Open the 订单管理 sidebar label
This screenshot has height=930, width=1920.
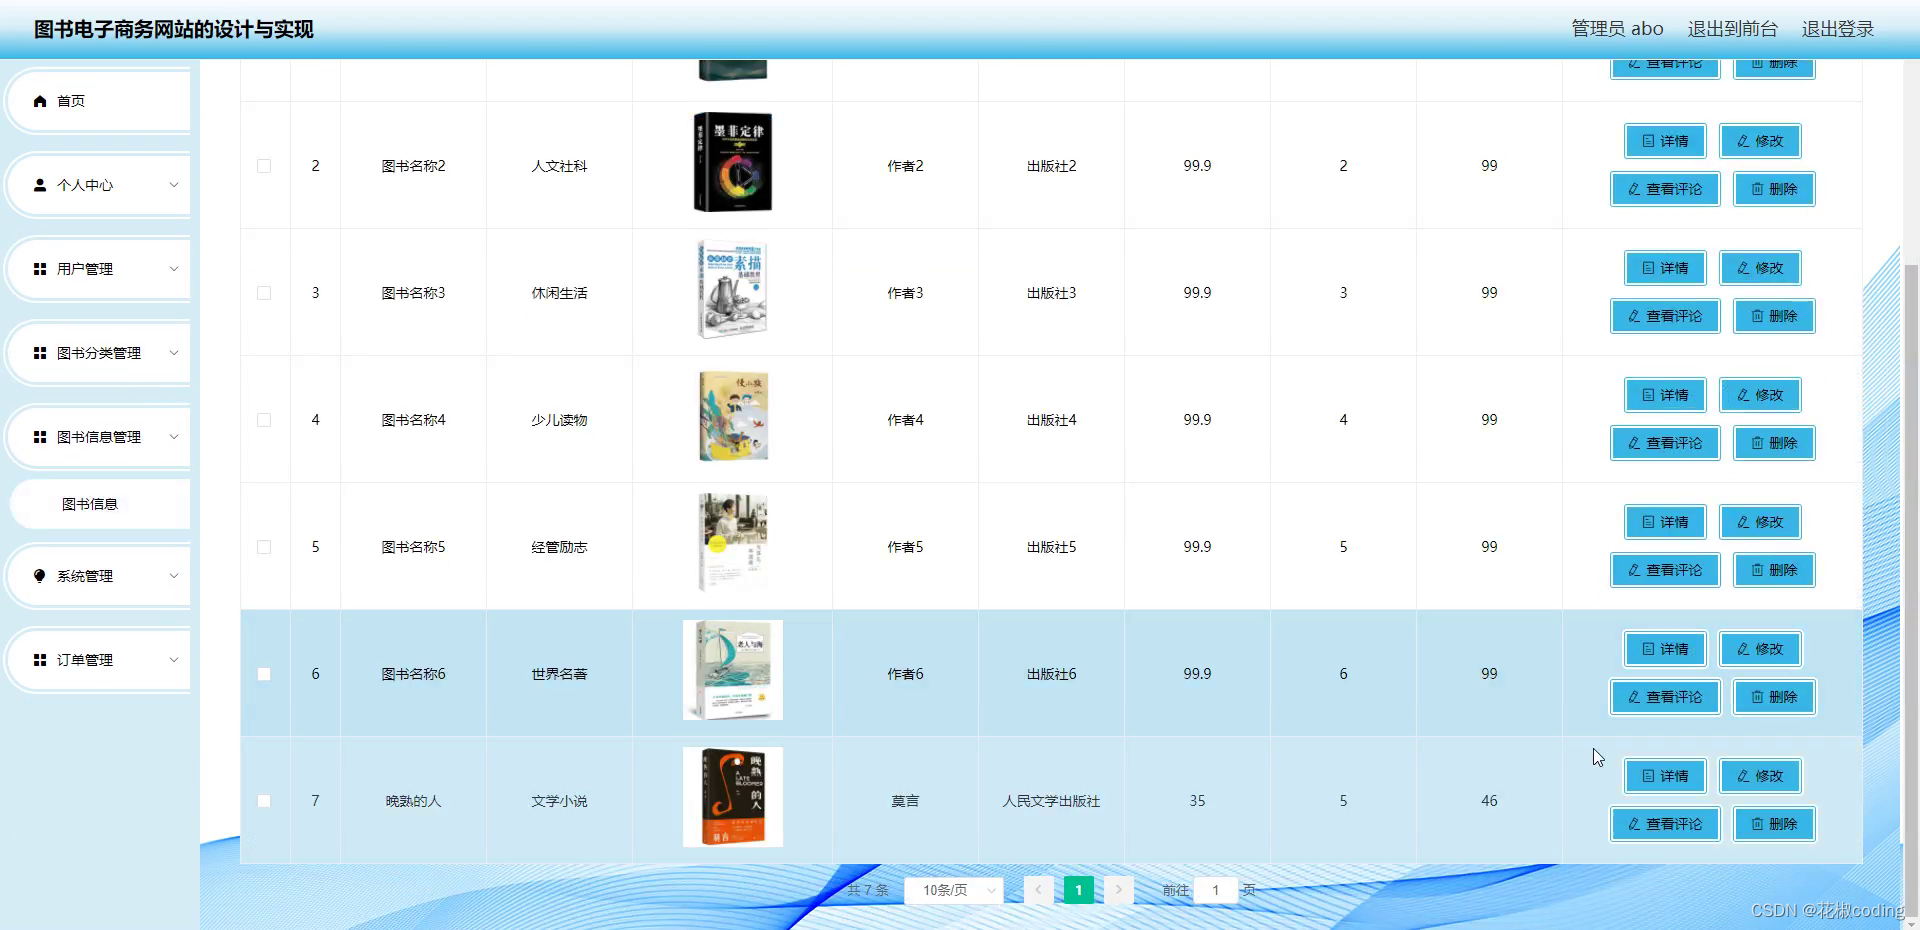85,660
